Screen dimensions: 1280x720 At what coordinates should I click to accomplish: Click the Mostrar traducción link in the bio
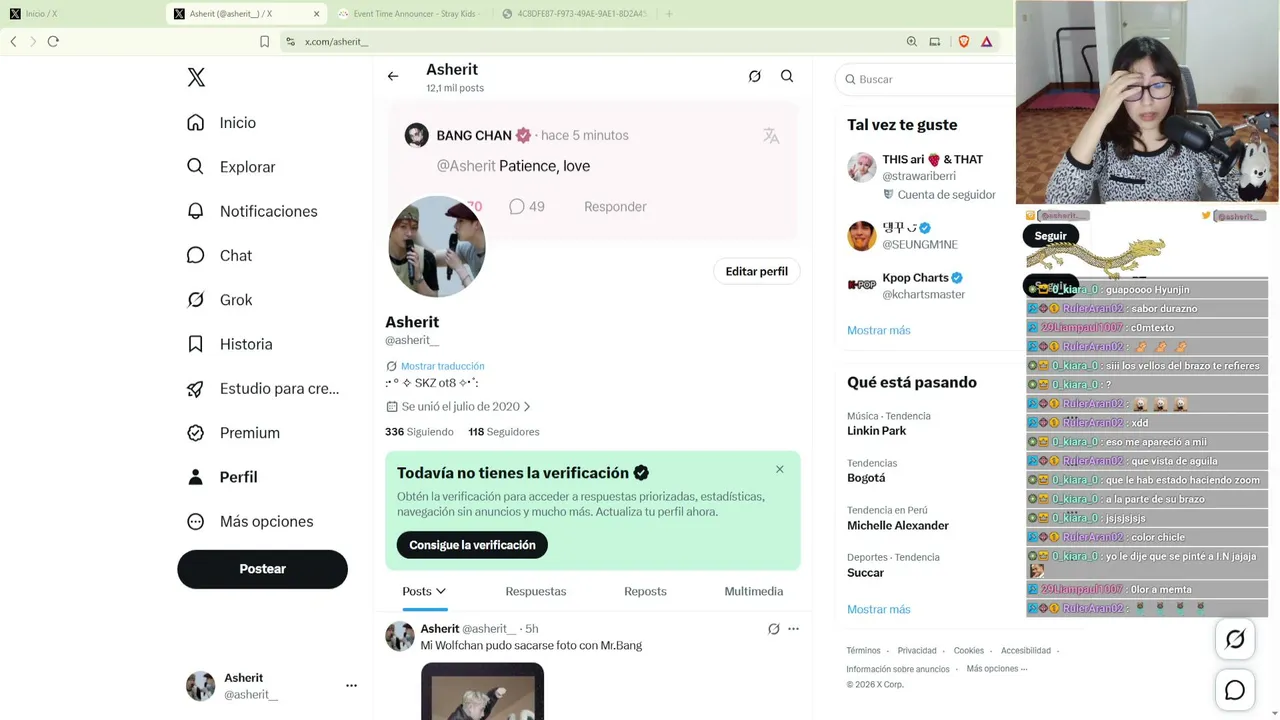click(x=443, y=366)
